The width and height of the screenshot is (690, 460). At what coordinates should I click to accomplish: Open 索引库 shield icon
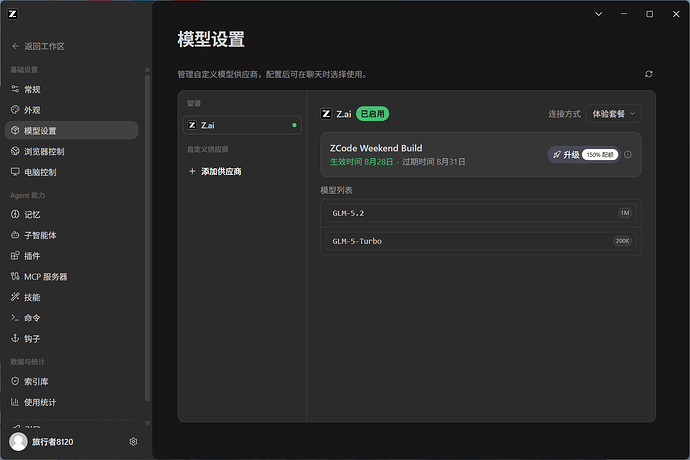coord(15,381)
